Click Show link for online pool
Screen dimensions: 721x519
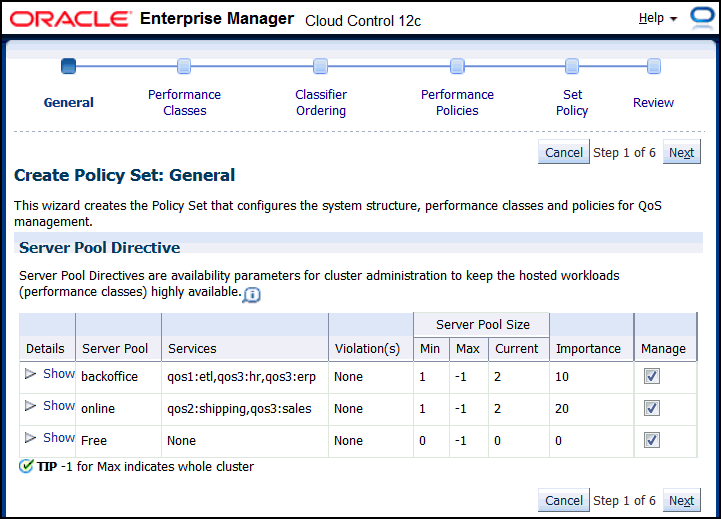pyautogui.click(x=59, y=405)
